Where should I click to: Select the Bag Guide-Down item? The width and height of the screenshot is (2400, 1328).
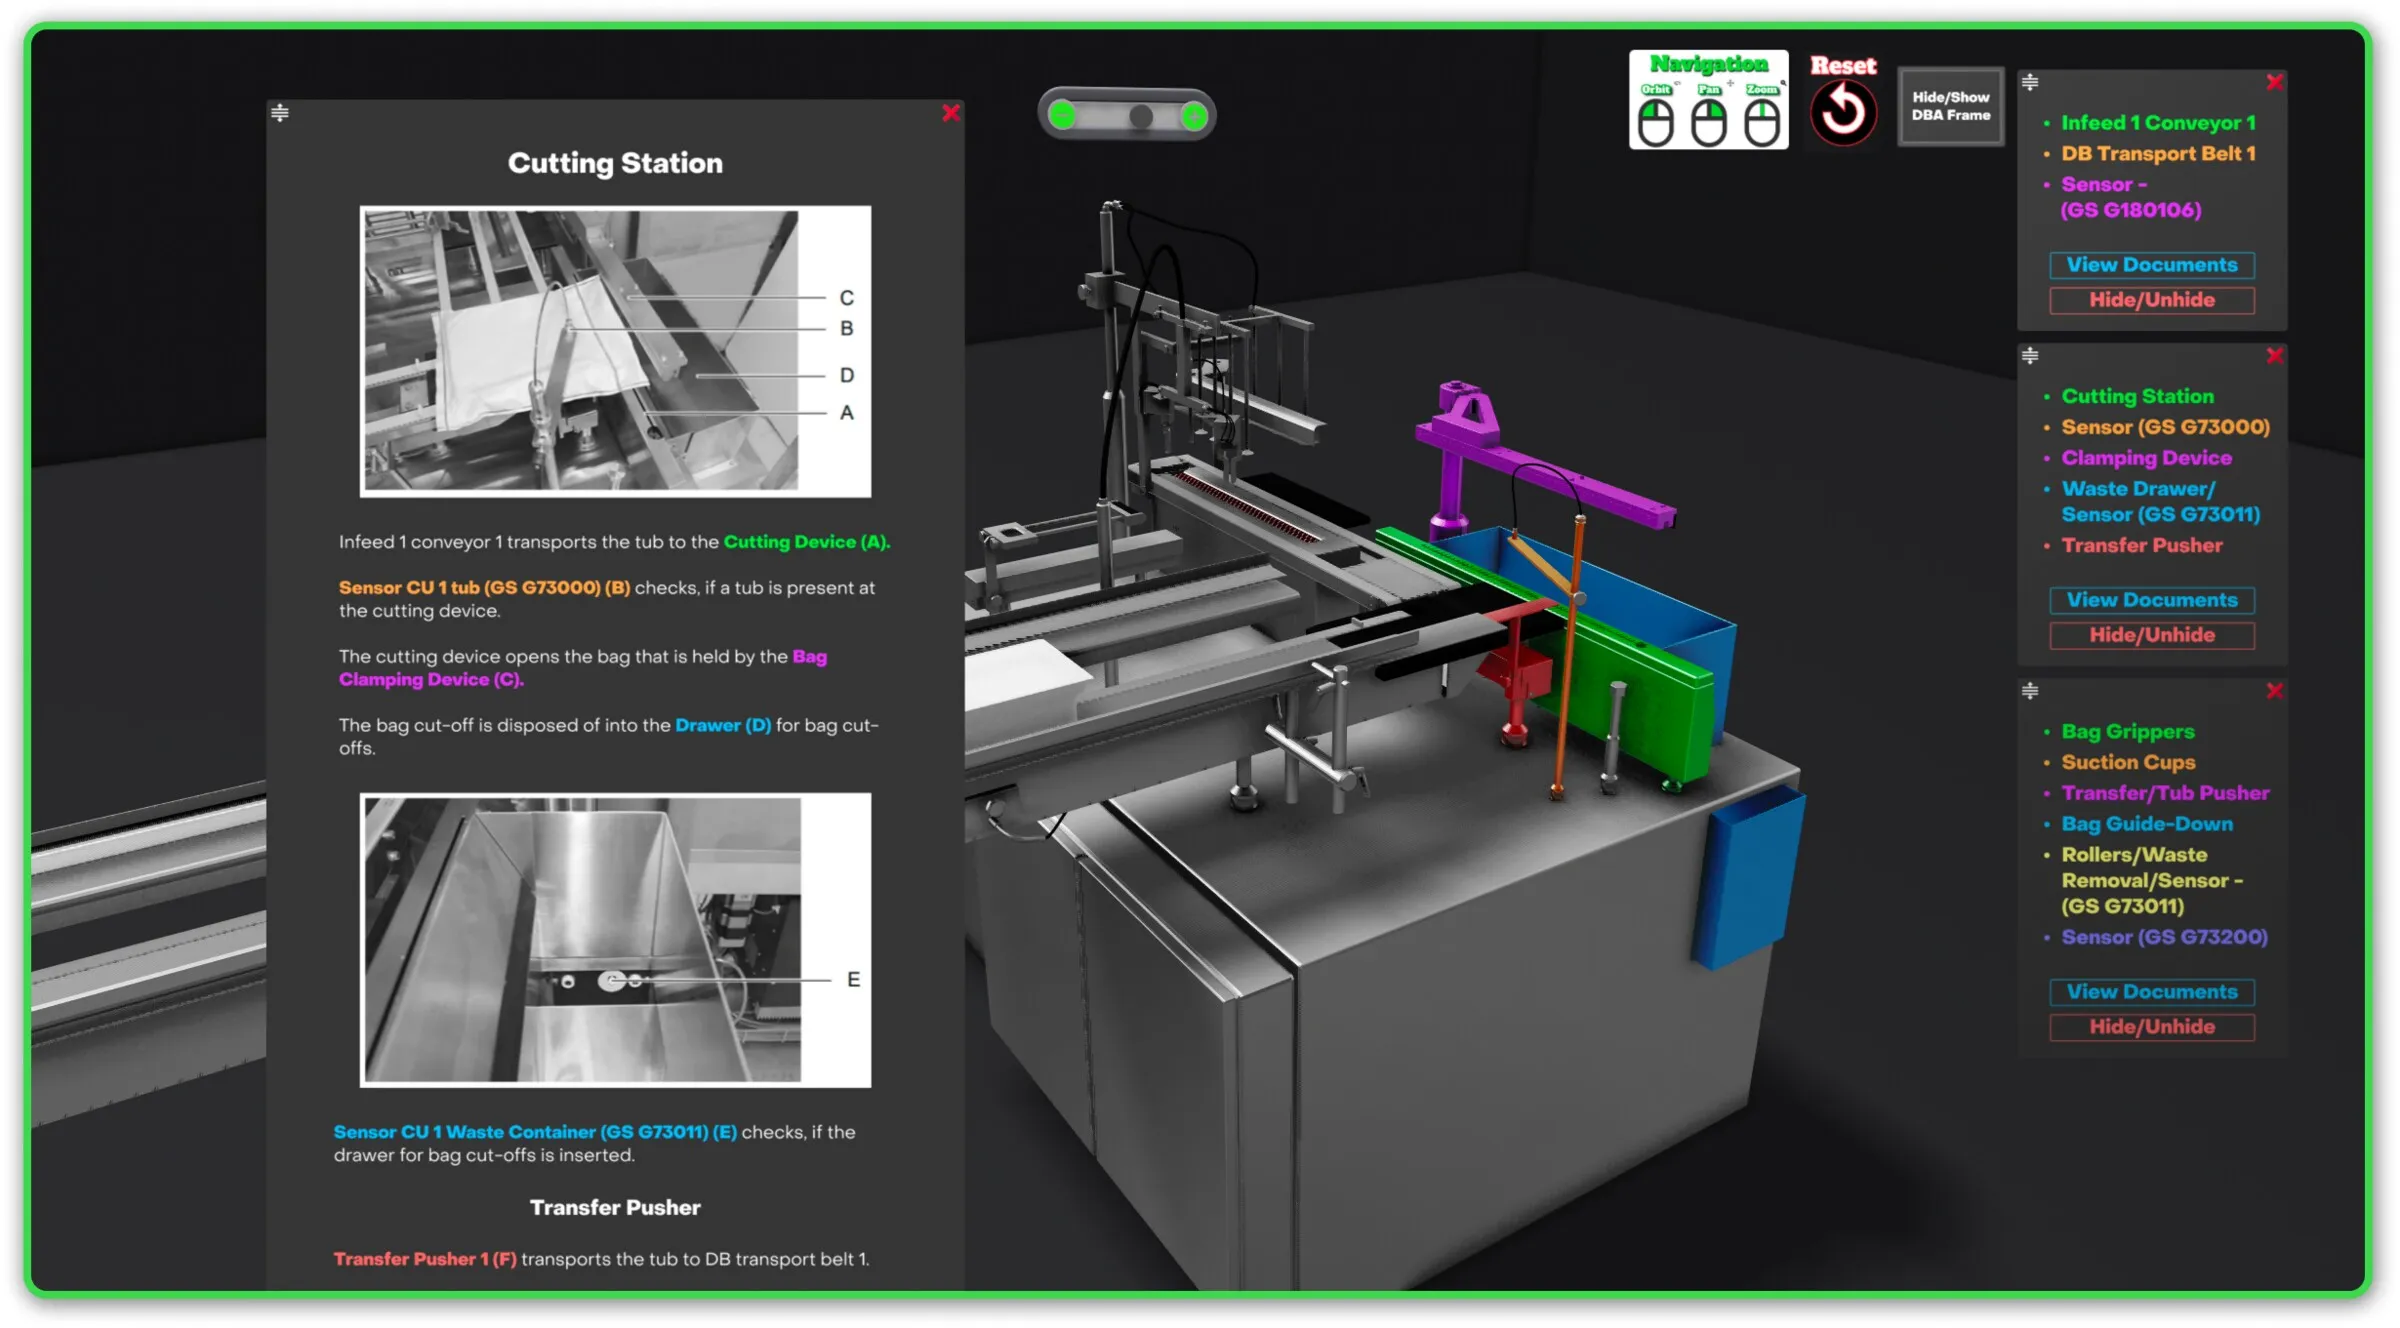(x=2146, y=825)
